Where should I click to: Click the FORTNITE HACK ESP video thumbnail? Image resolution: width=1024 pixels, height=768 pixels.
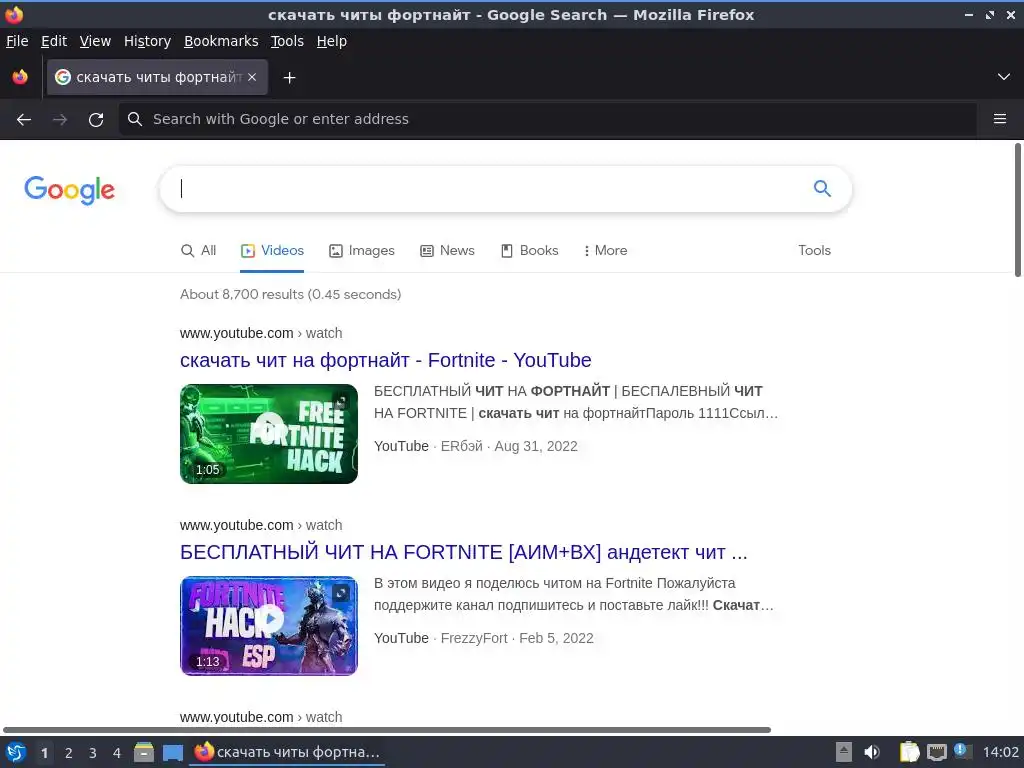[269, 626]
